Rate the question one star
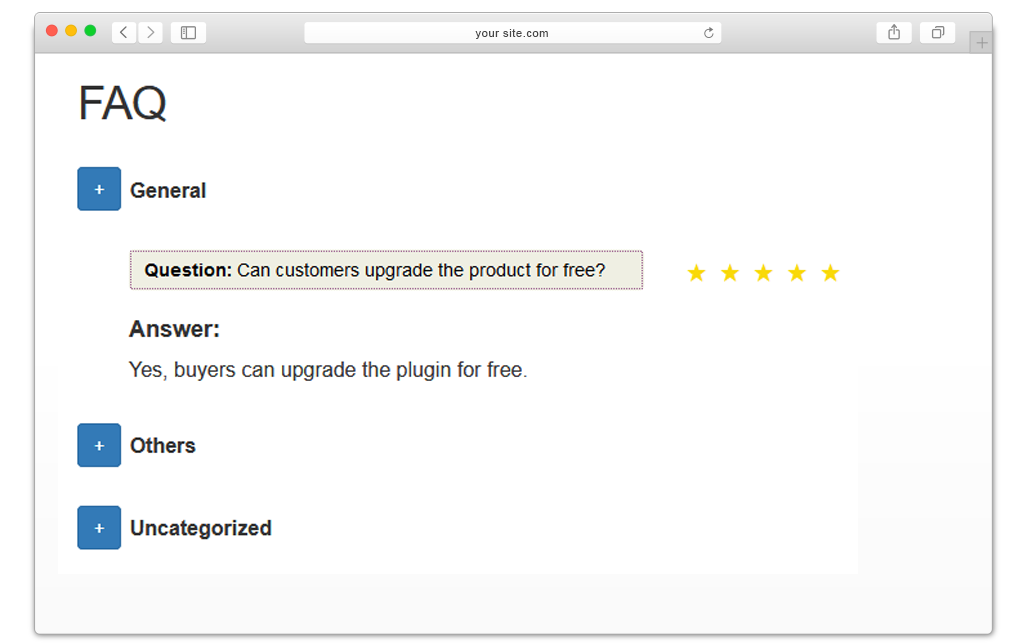 click(696, 273)
